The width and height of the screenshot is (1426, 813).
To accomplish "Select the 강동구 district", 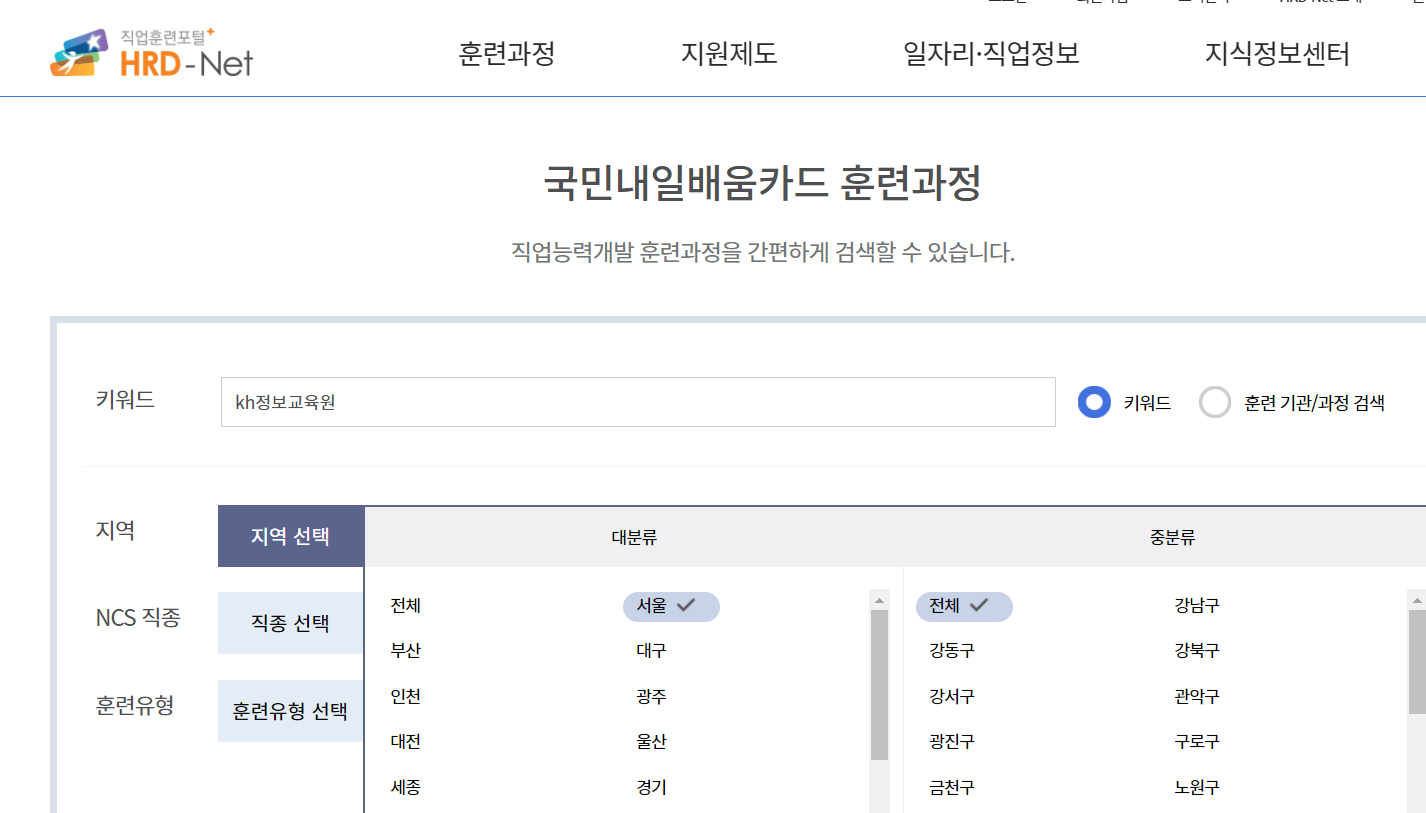I will coord(951,651).
